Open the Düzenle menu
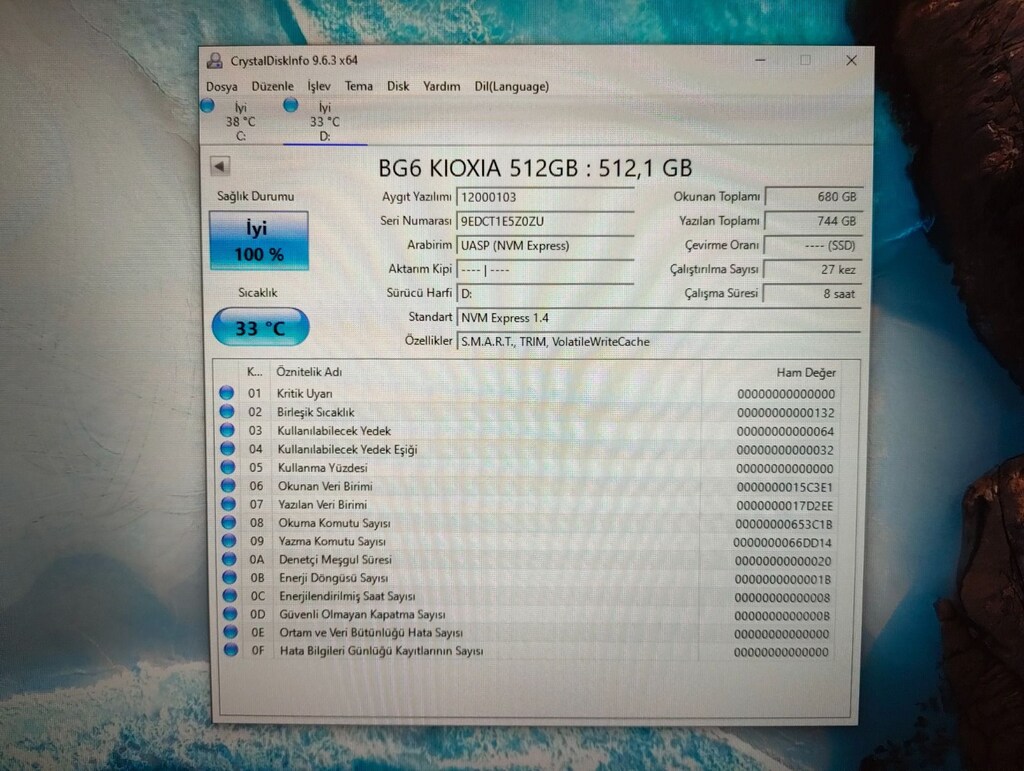1024x771 pixels. (272, 86)
